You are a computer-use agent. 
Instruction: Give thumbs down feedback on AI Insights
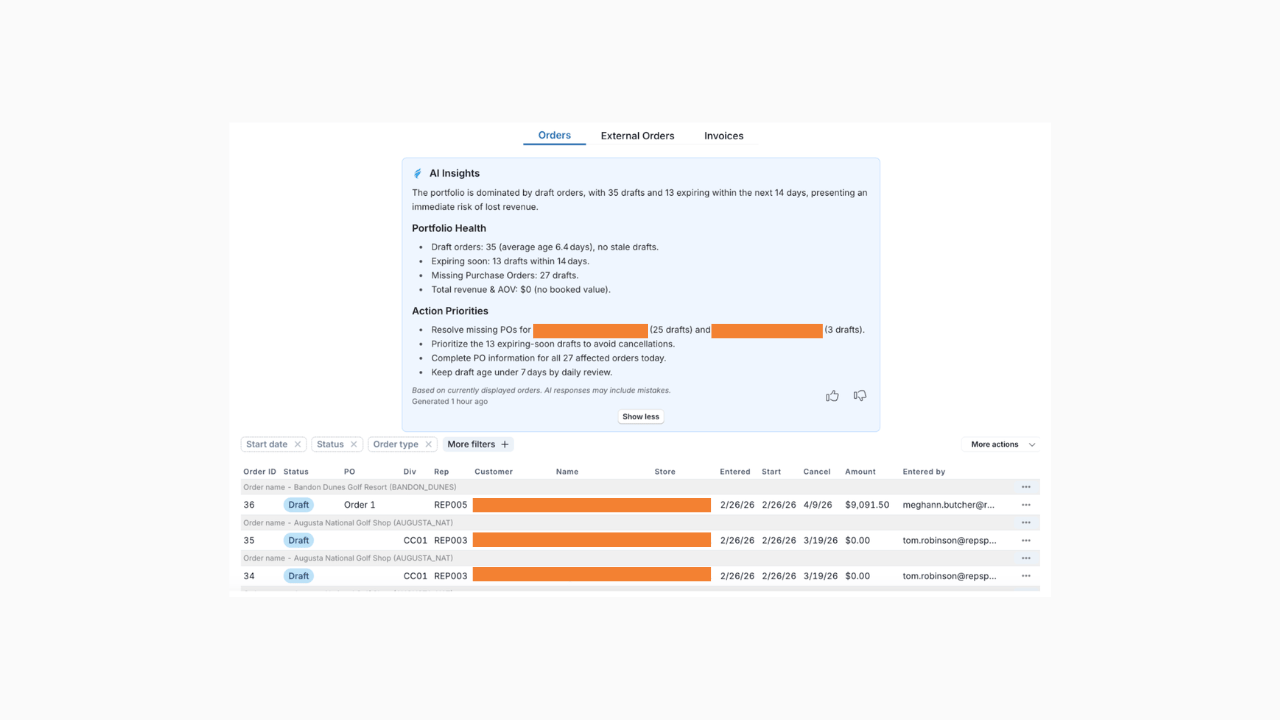point(860,395)
